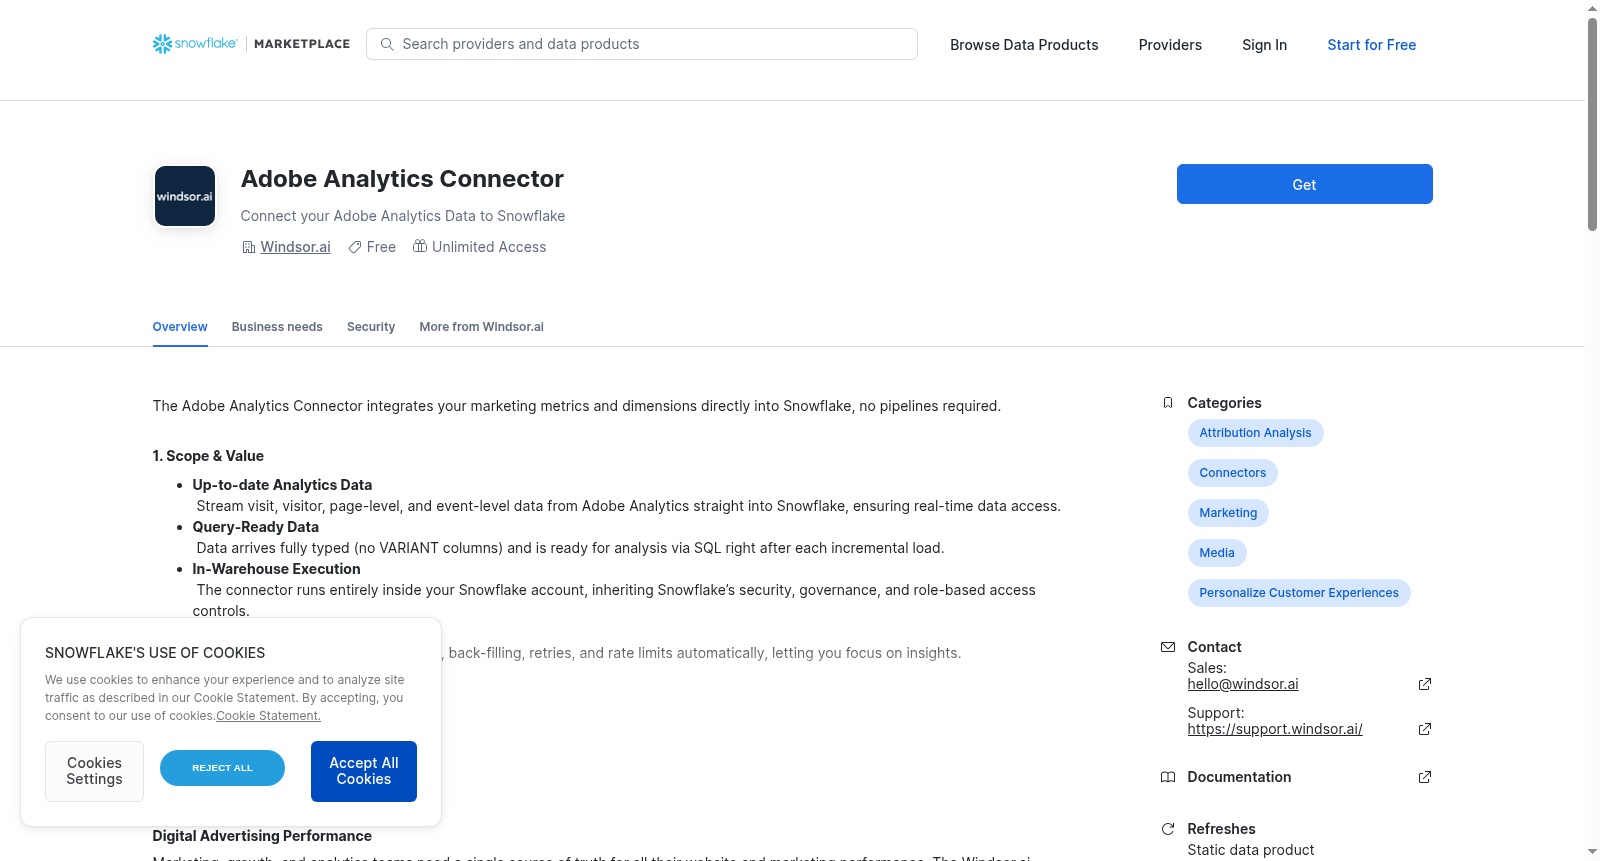Screen dimensions: 1600x861
Task: Select the Media category chip
Action: pyautogui.click(x=1216, y=553)
